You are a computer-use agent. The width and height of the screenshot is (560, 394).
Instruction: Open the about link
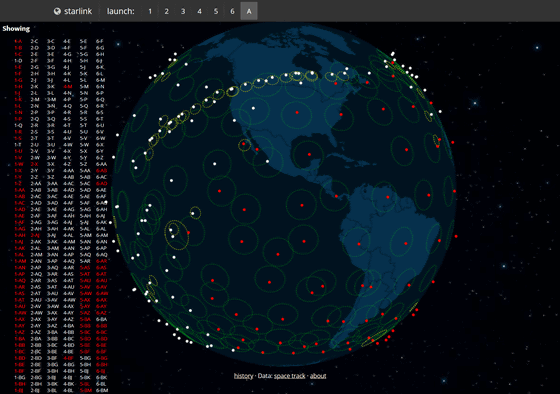click(318, 376)
